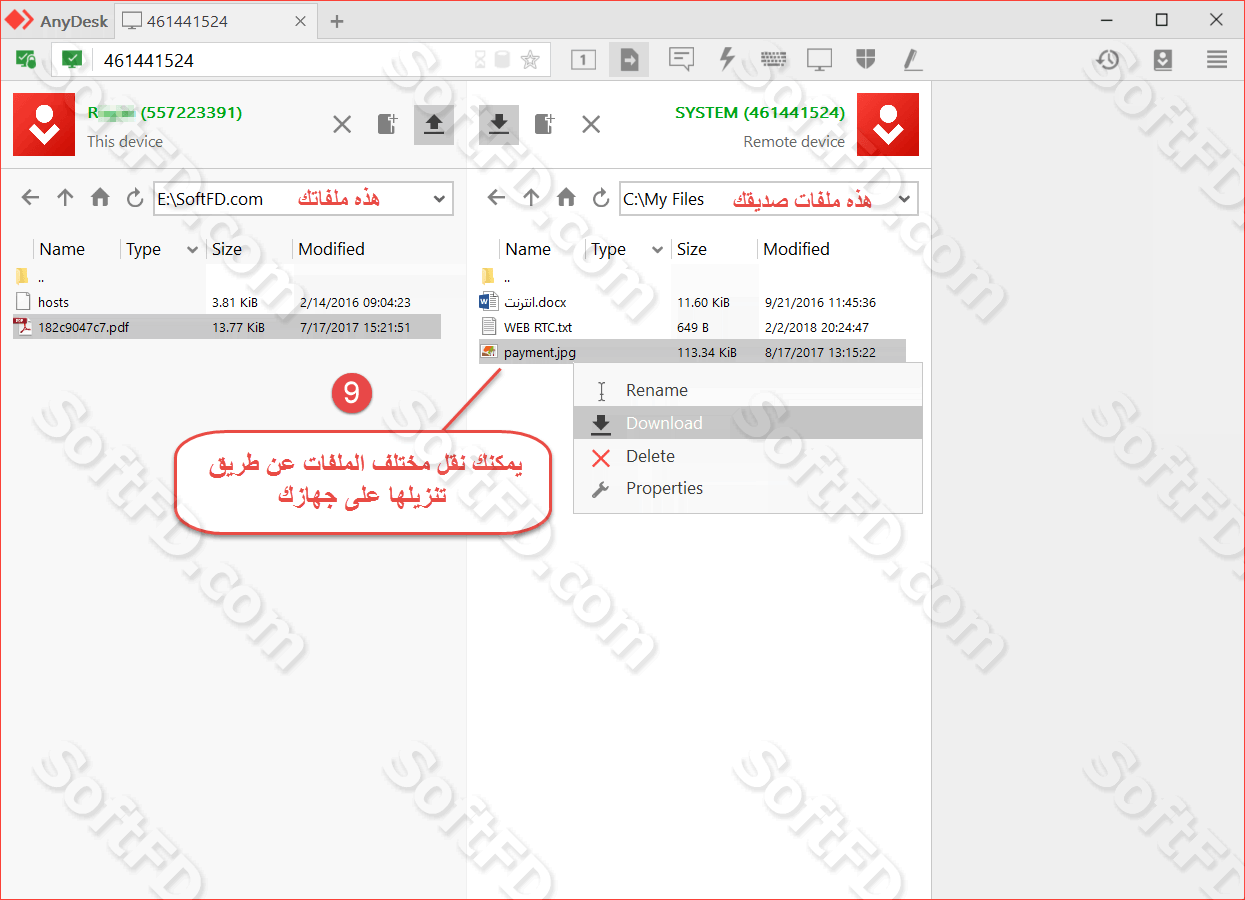The height and width of the screenshot is (900, 1245).
Task: Open session history clock icon
Action: click(1107, 60)
